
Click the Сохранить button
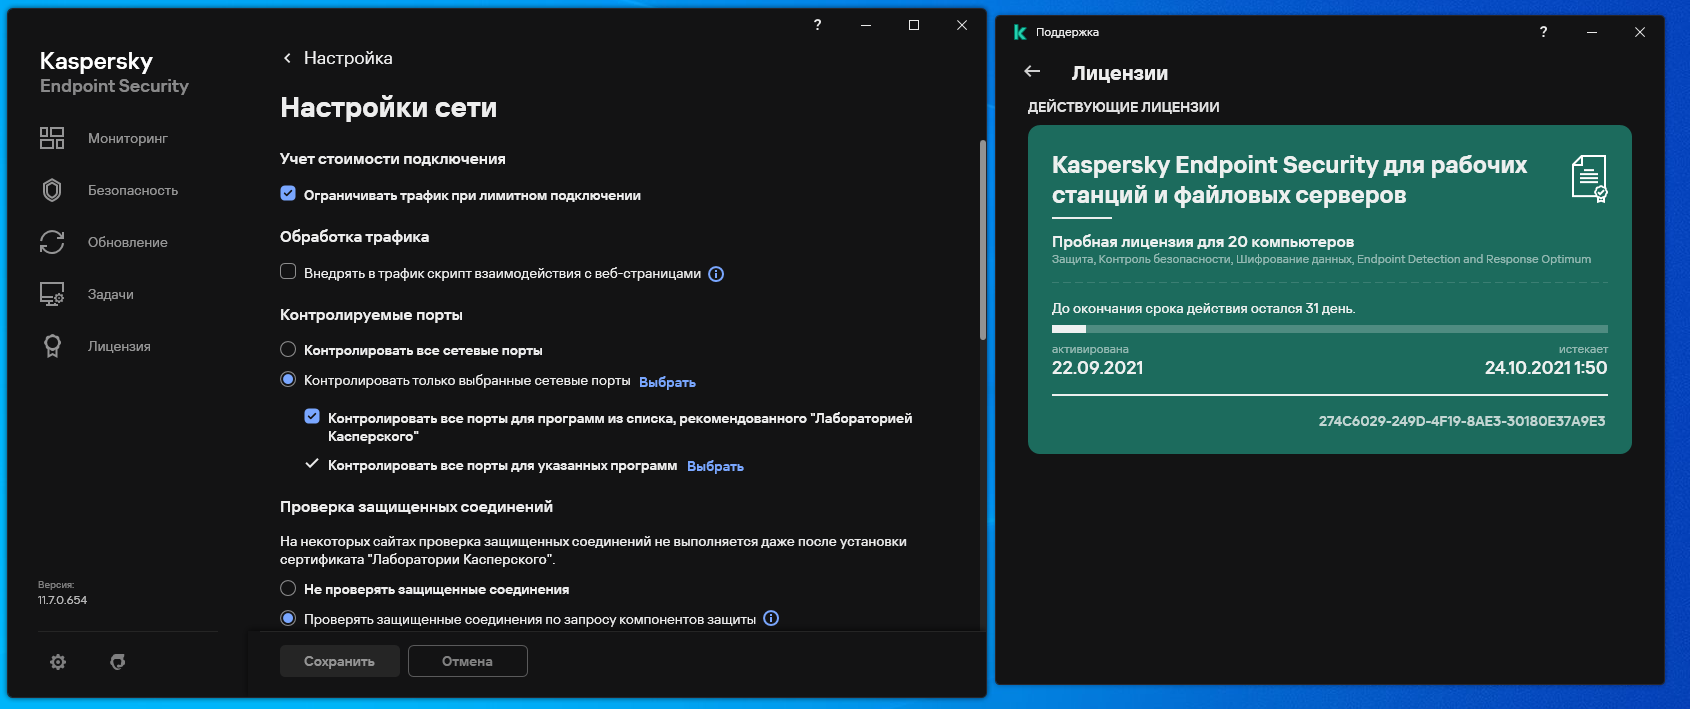(x=340, y=661)
